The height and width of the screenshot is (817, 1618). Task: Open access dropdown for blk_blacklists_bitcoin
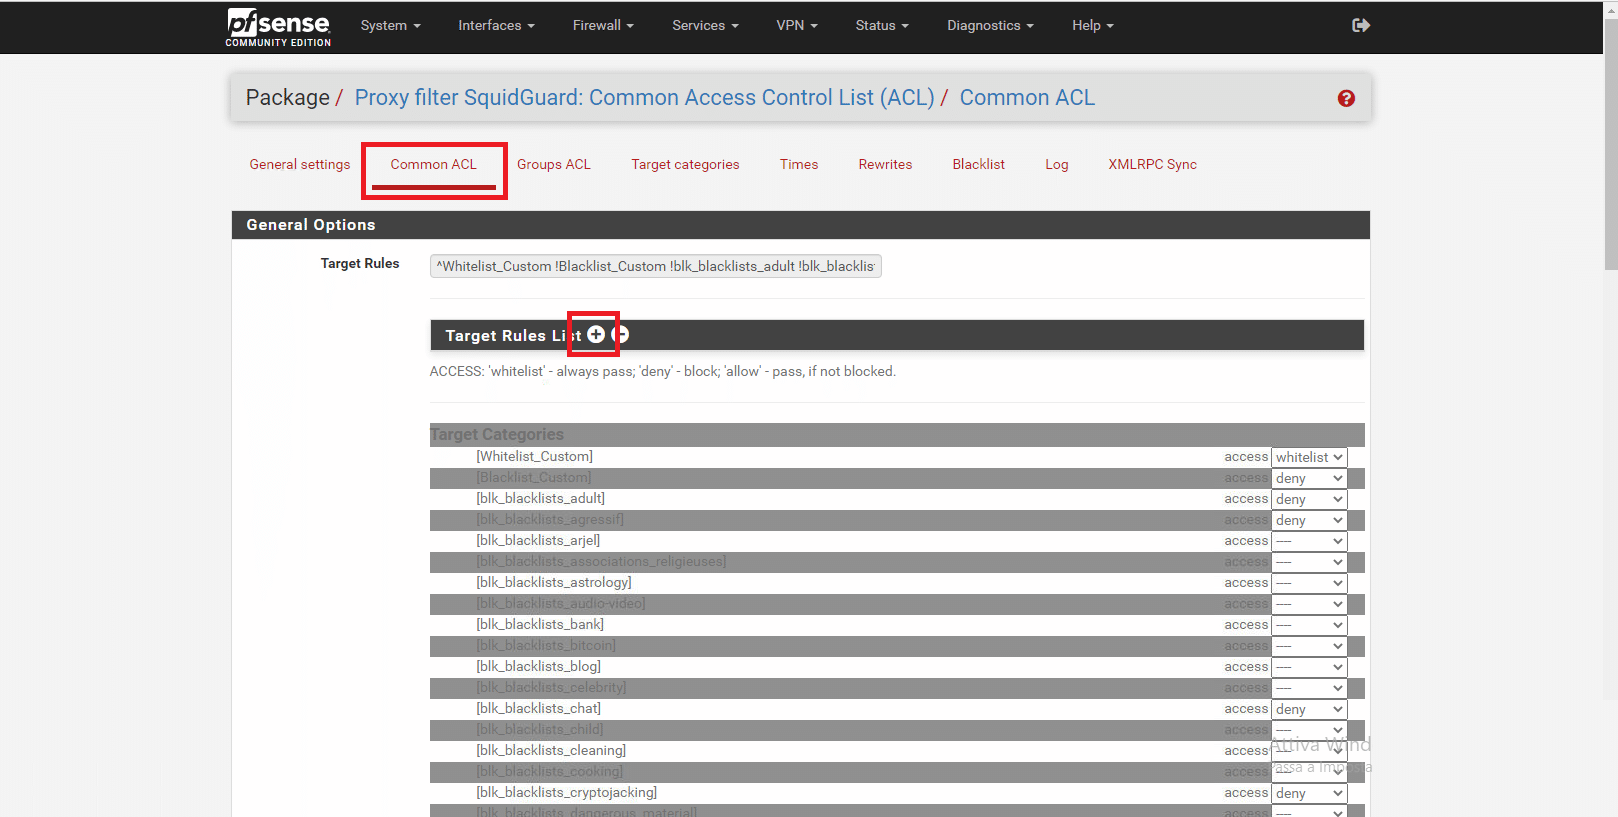click(x=1309, y=646)
